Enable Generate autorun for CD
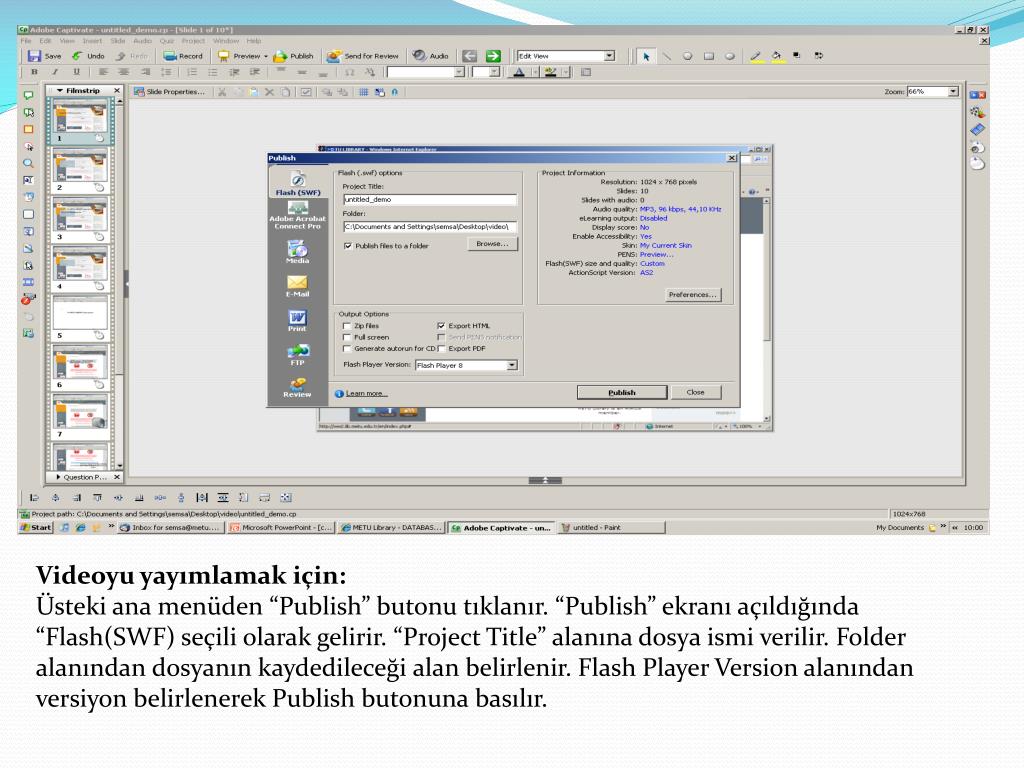The width and height of the screenshot is (1024, 768). coord(347,349)
